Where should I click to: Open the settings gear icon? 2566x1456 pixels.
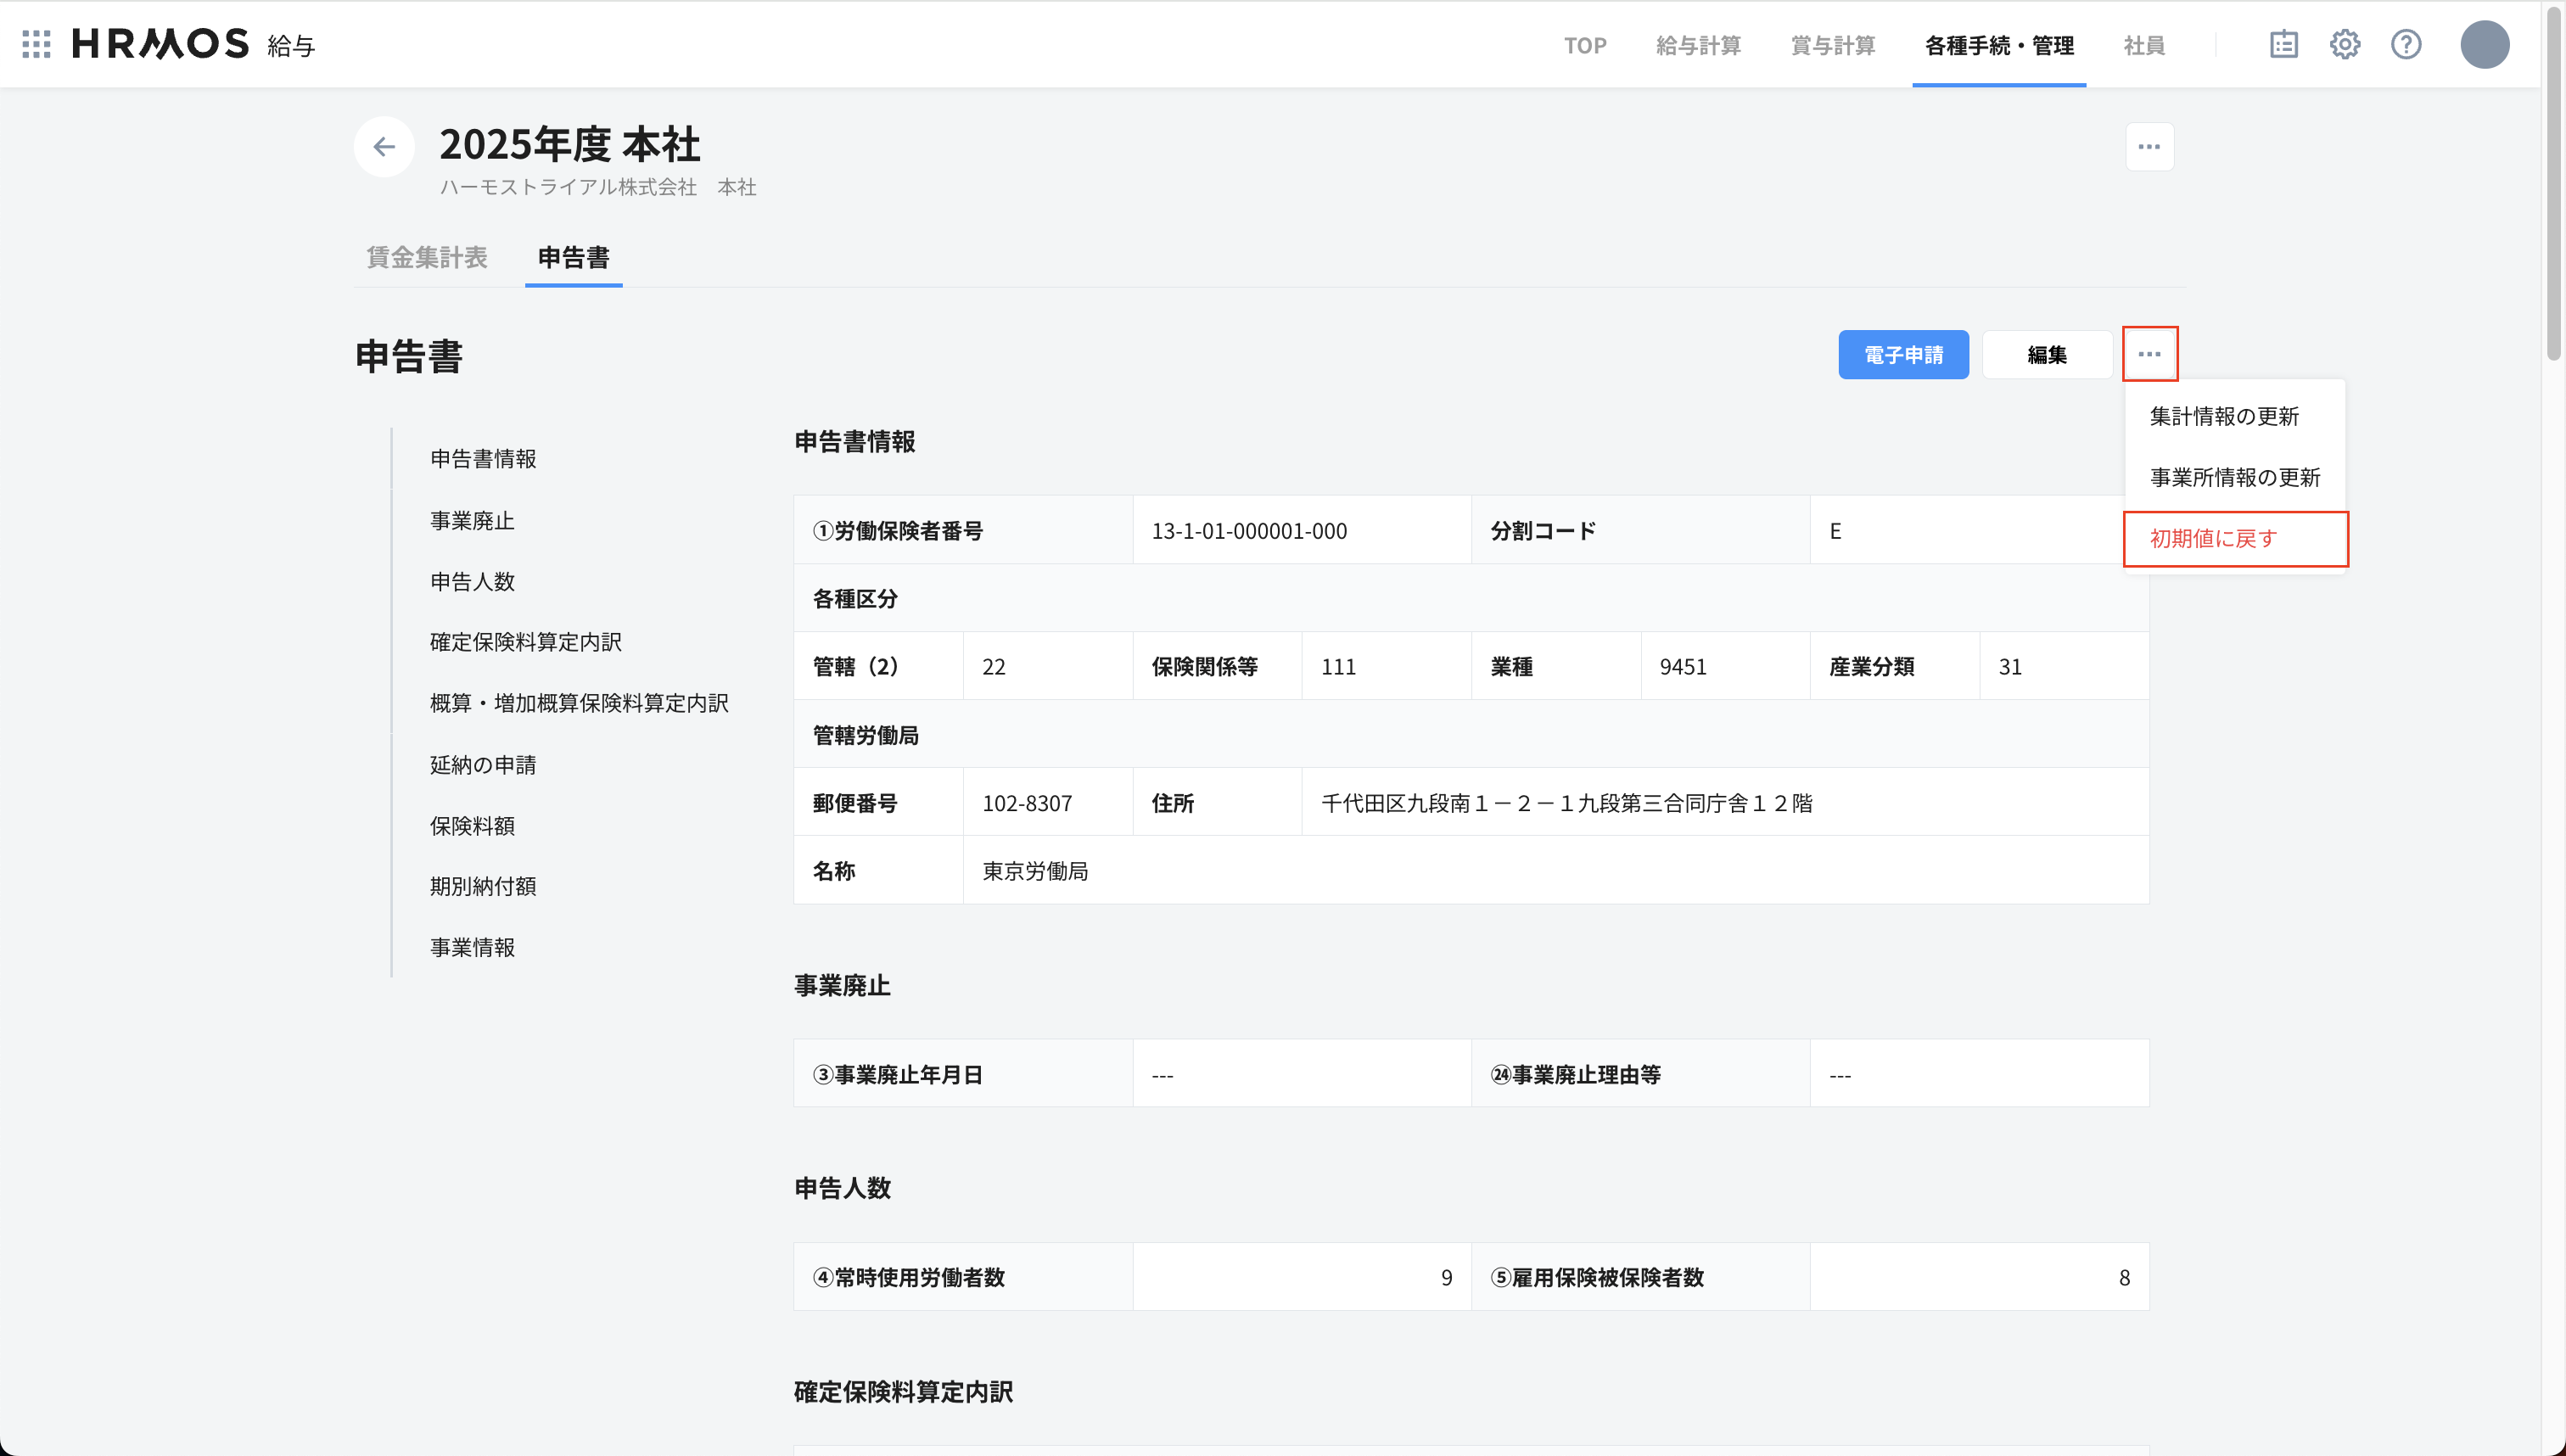coord(2344,44)
